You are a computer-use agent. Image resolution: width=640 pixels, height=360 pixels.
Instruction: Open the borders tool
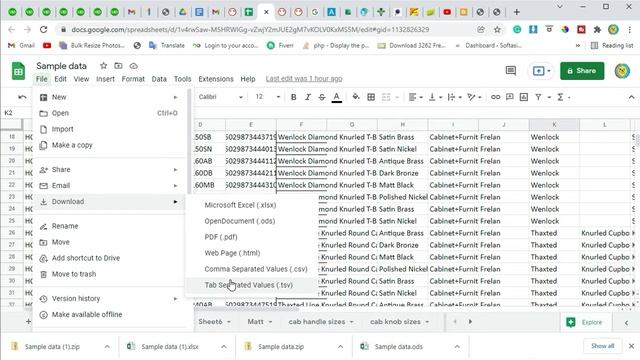pos(371,97)
